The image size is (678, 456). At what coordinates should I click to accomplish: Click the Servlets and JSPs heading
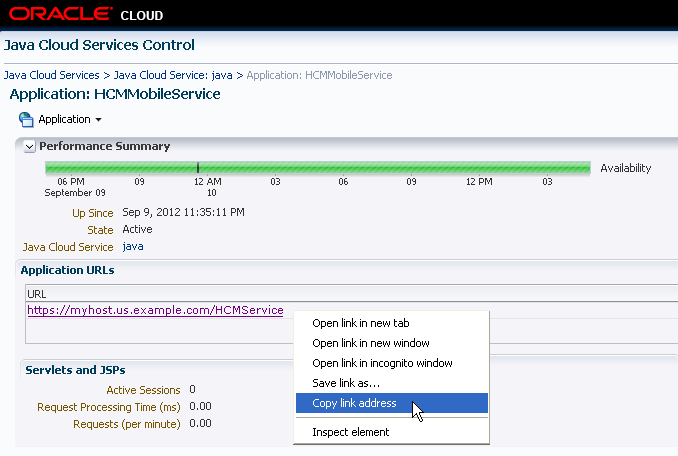[75, 370]
